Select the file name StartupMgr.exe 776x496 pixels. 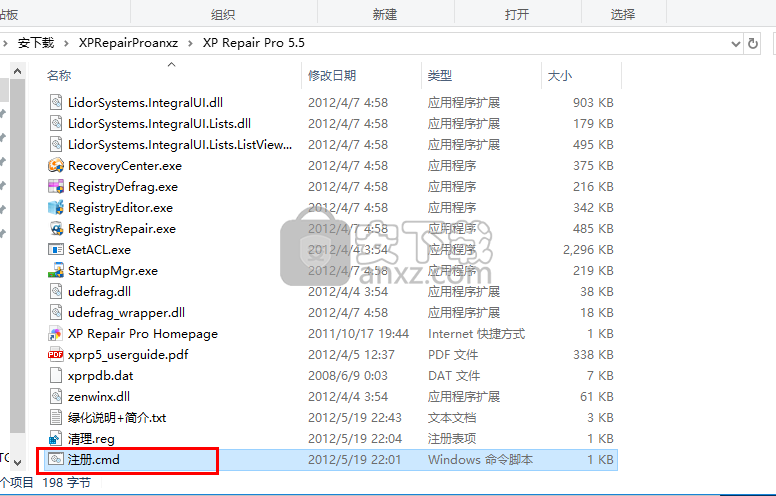click(113, 271)
